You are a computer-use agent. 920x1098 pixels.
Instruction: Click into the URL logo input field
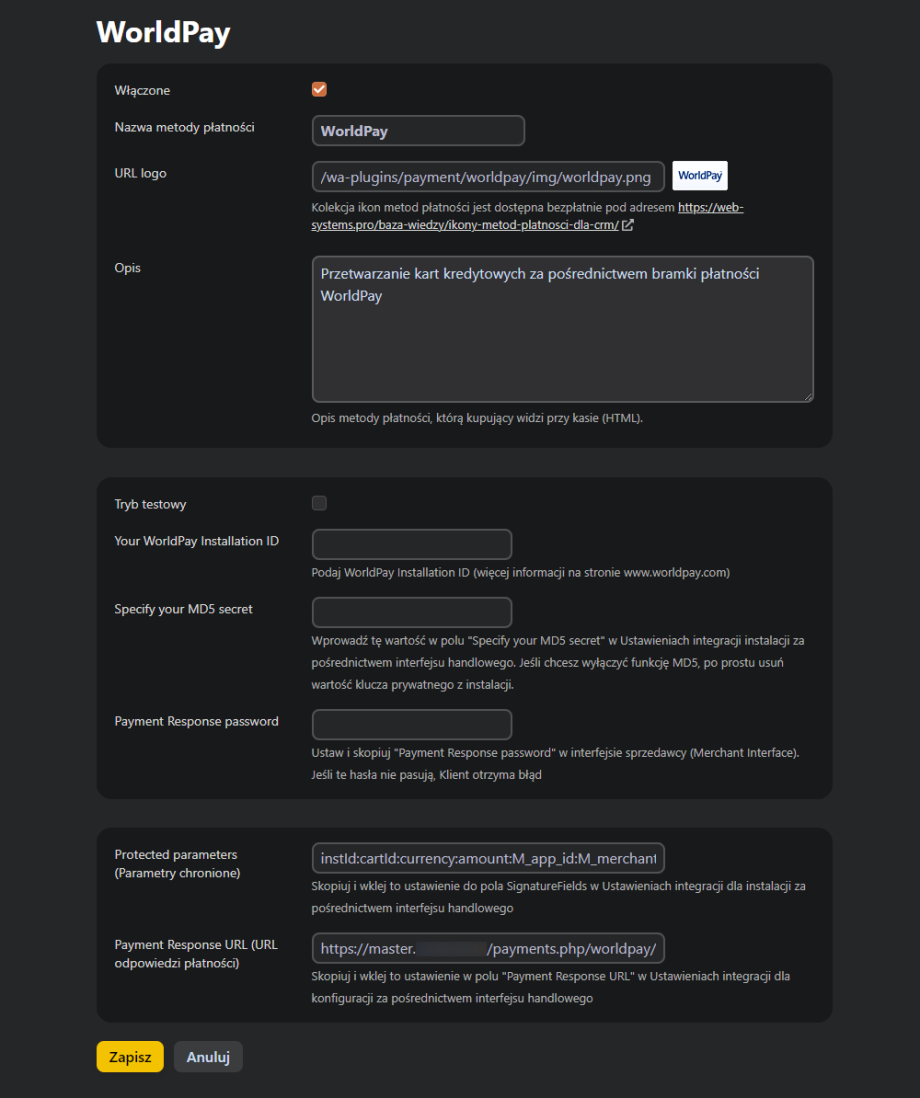[488, 177]
